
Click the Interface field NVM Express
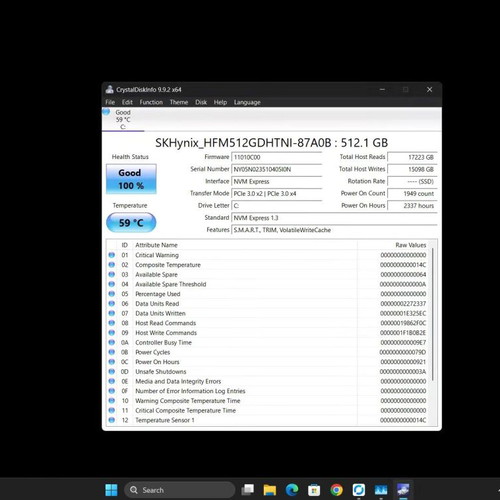[277, 181]
